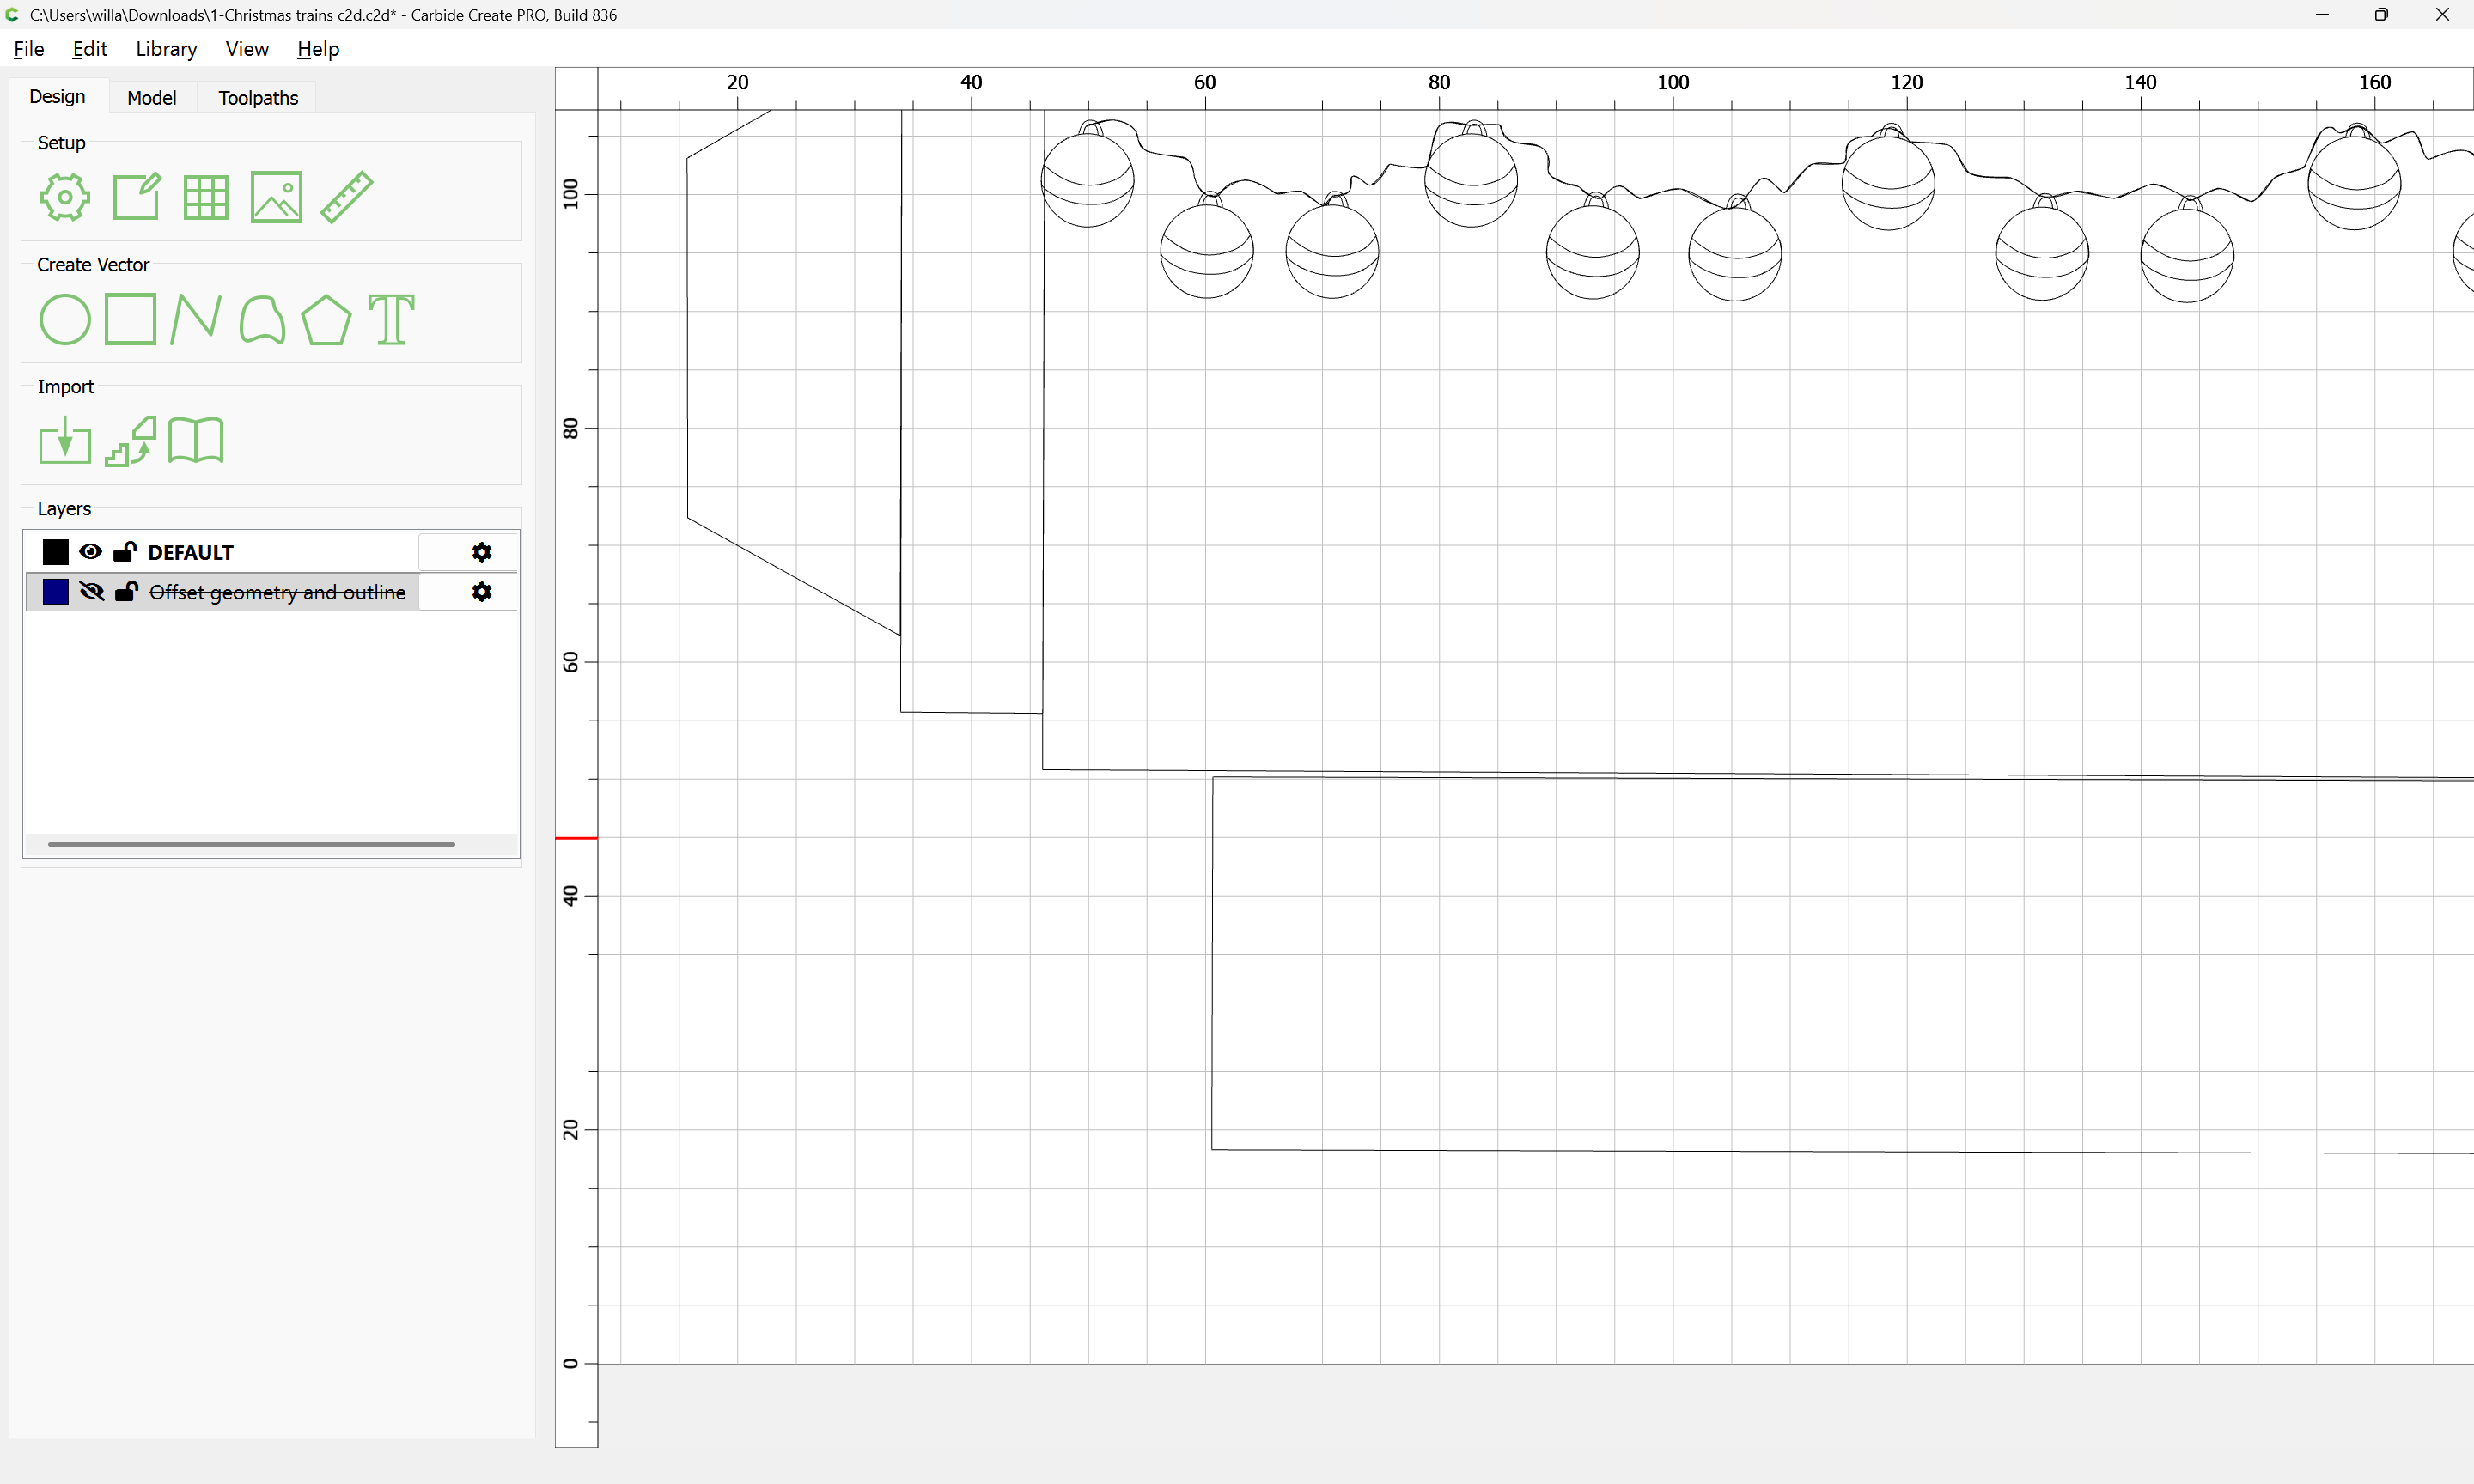The width and height of the screenshot is (2474, 1484).
Task: Click the background image icon
Action: (x=276, y=197)
